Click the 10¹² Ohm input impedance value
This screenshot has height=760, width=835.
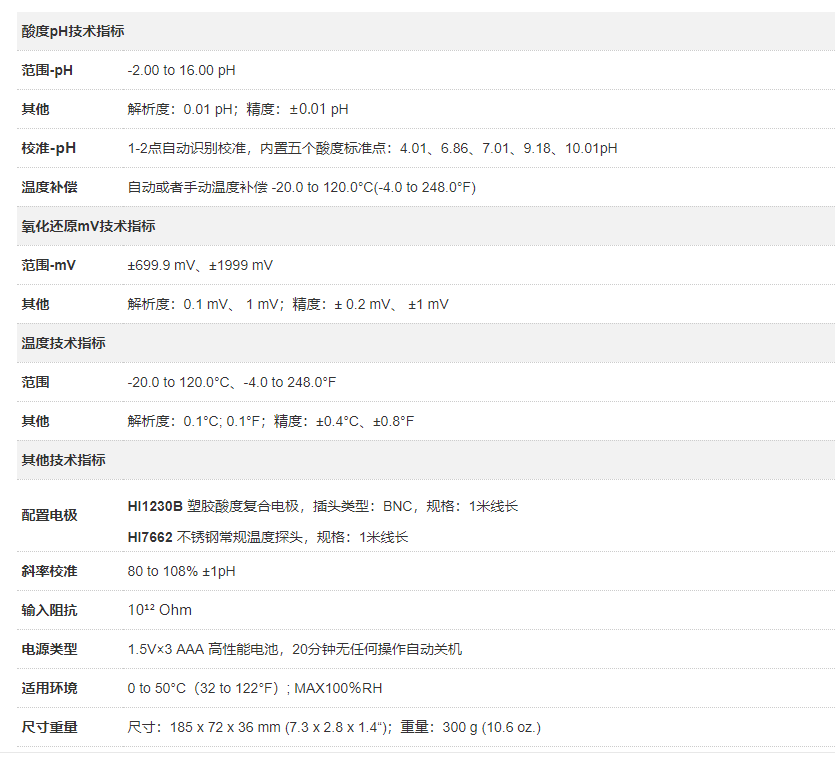click(159, 610)
